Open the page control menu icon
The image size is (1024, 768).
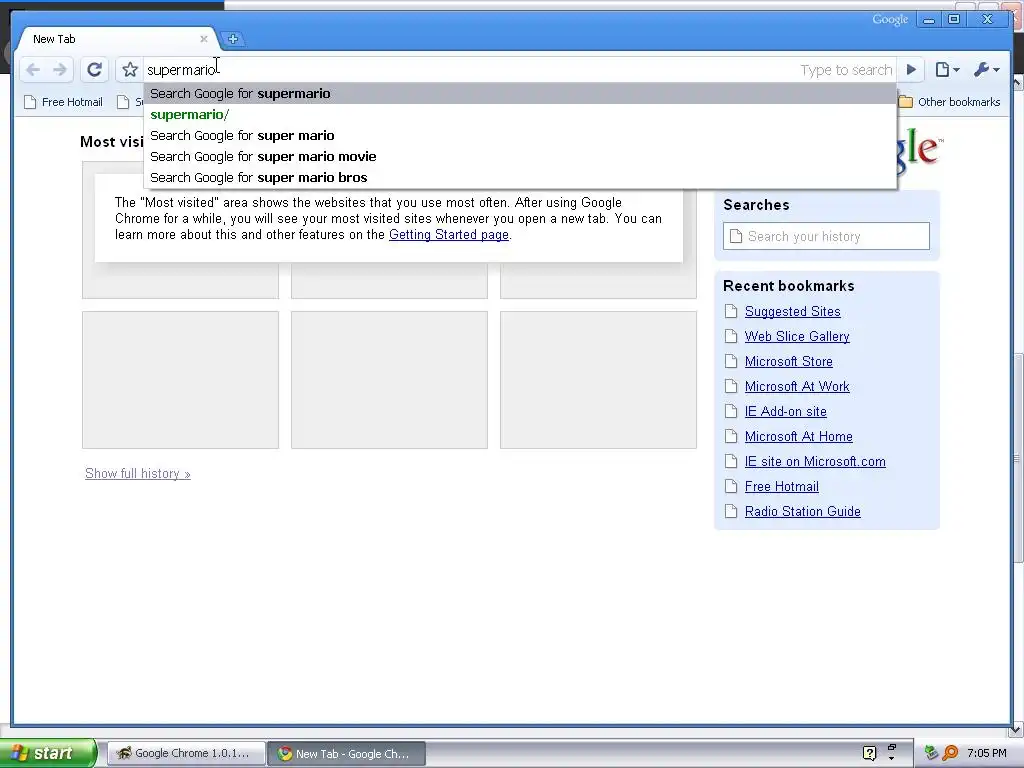947,70
